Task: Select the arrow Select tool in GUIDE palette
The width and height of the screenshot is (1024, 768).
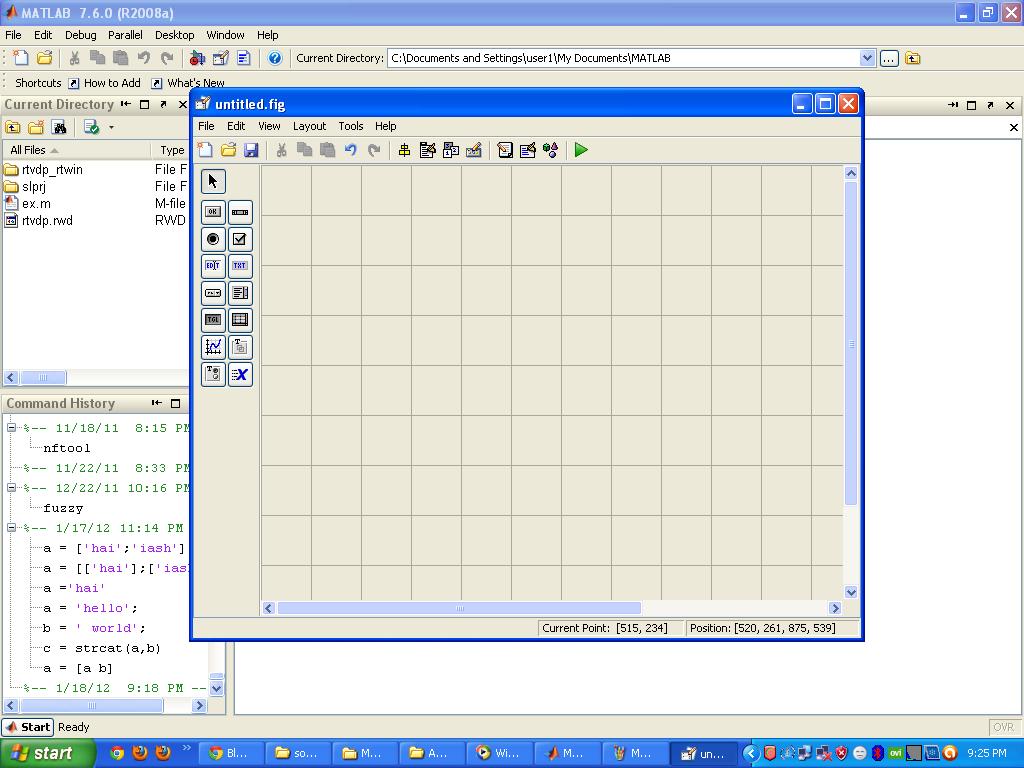Action: coord(213,182)
